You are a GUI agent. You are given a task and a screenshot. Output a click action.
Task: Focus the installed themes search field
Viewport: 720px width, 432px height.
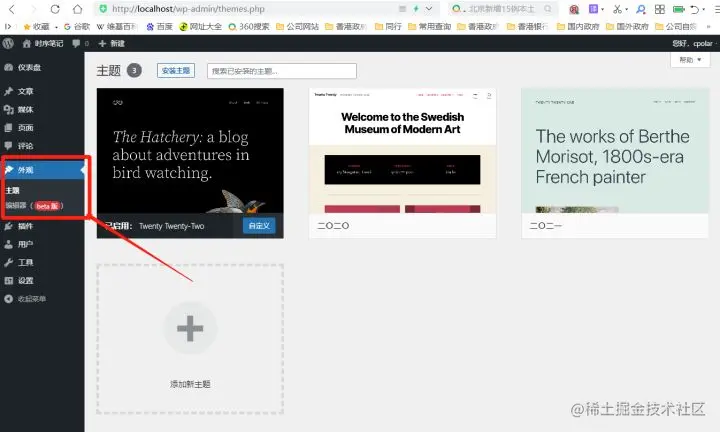coord(281,71)
